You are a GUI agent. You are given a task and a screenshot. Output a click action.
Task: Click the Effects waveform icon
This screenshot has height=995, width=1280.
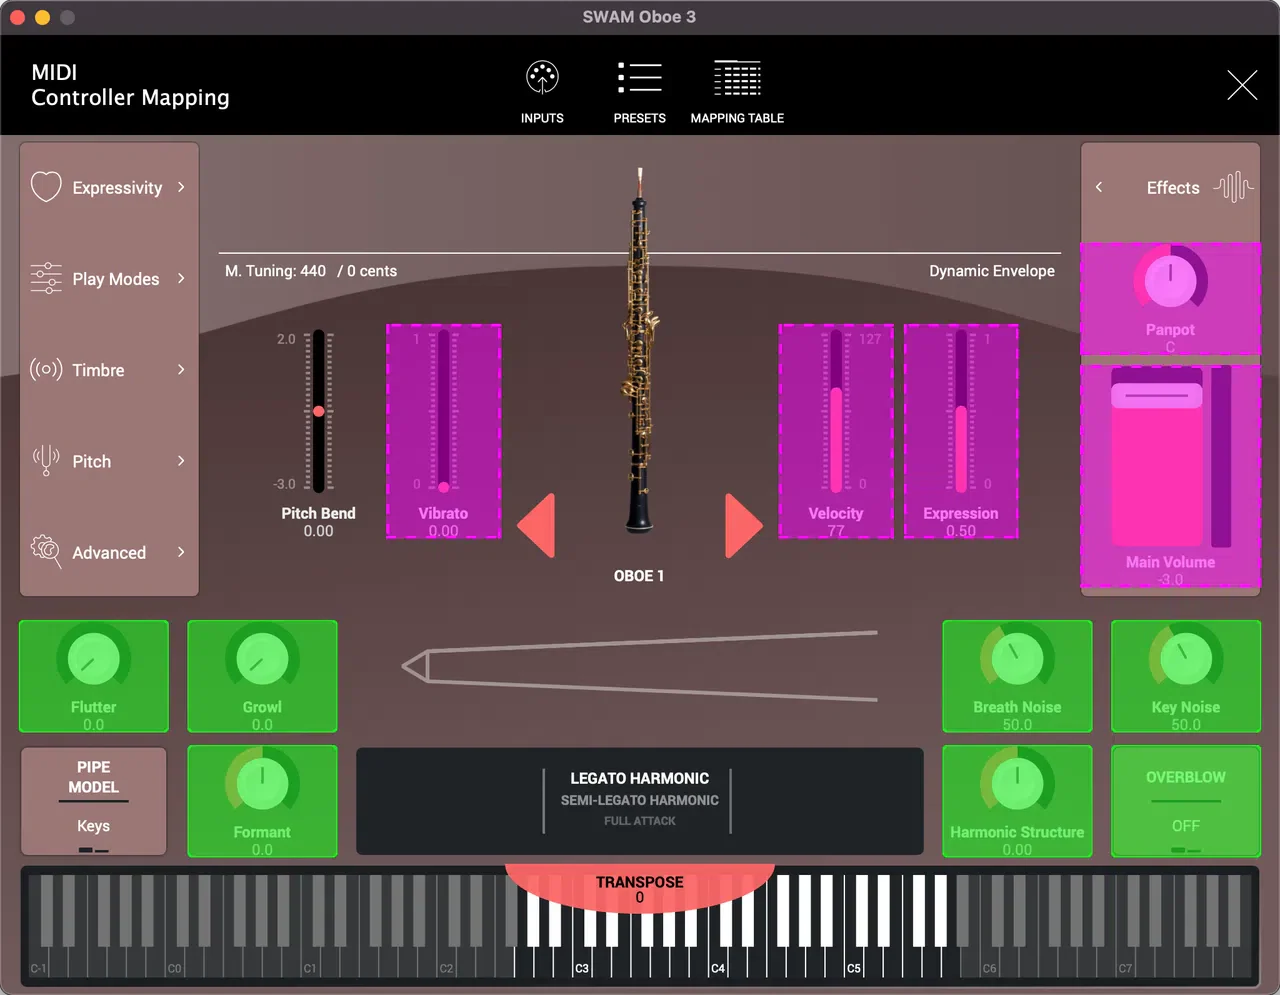[x=1234, y=187]
